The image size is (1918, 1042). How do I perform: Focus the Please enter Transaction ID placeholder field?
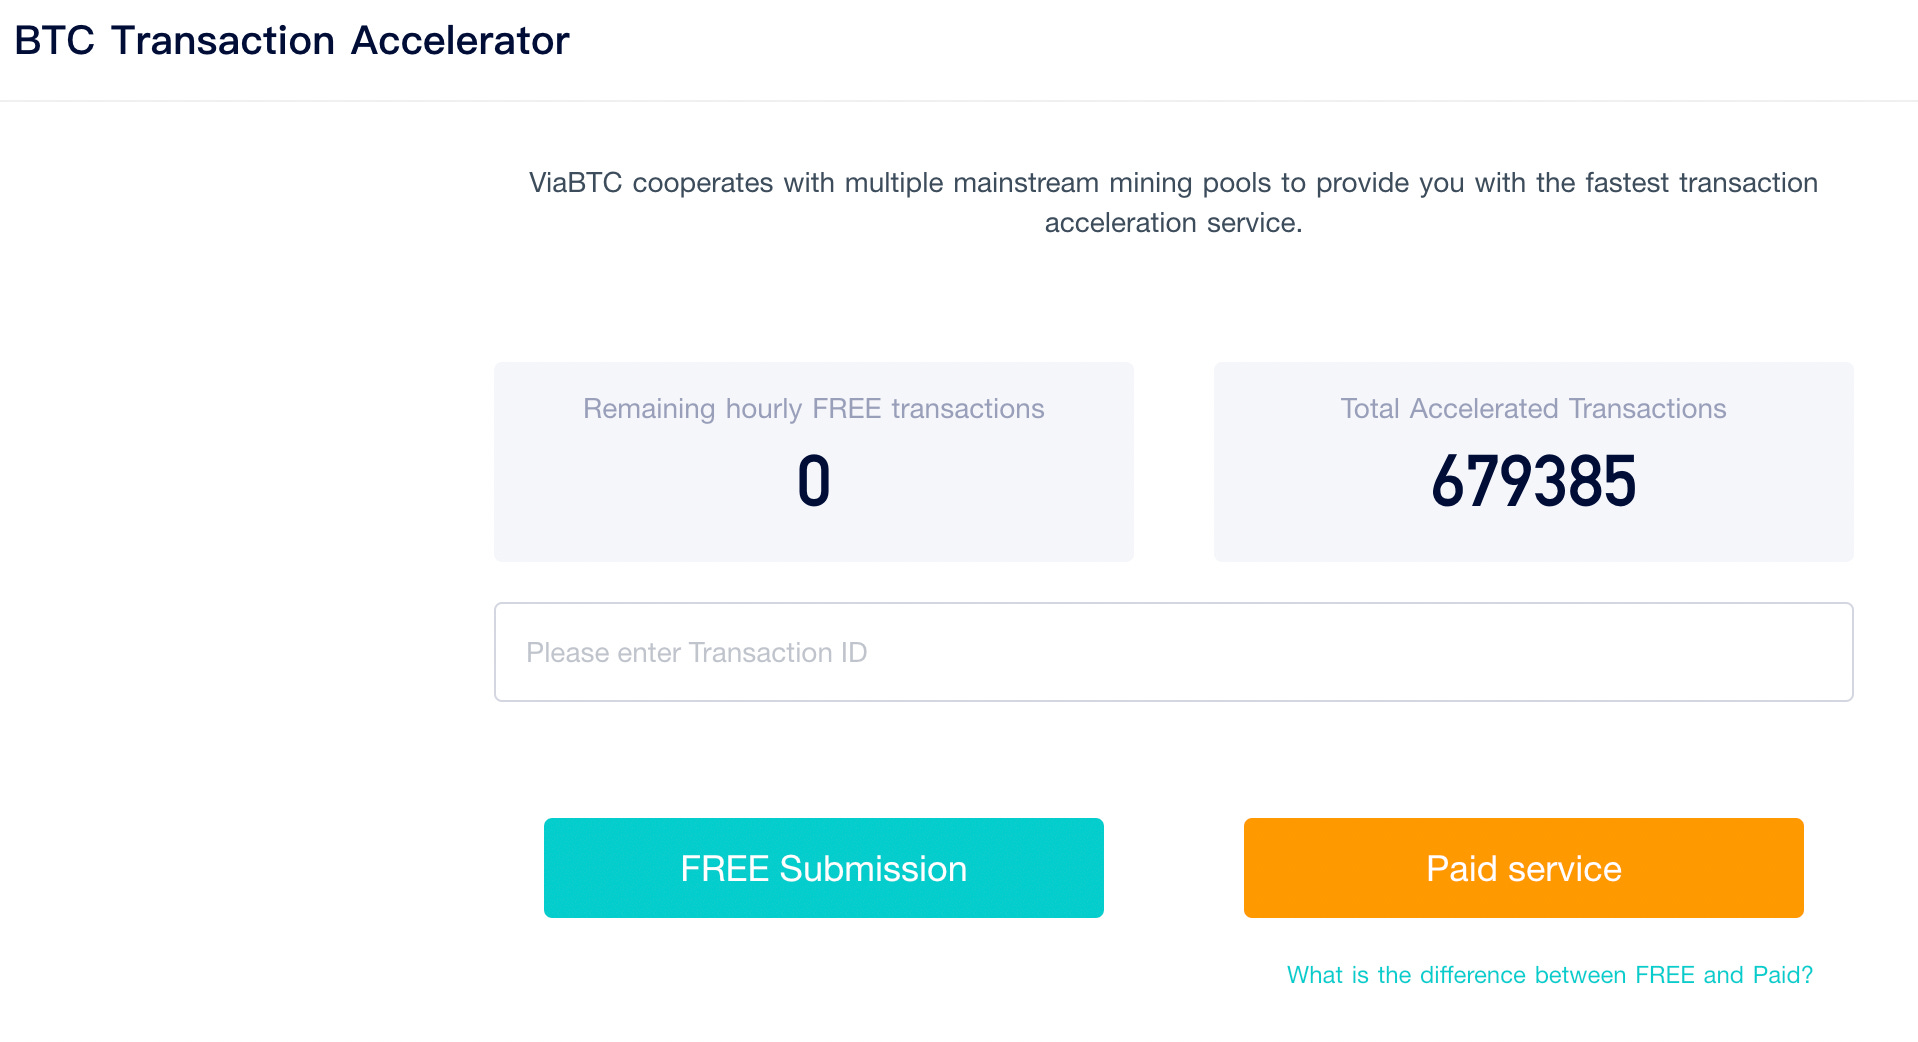(1173, 651)
